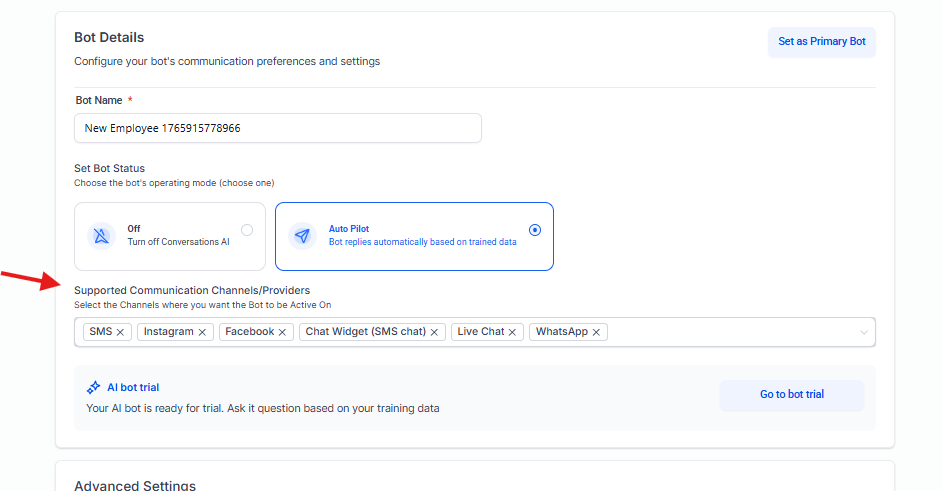
Task: Click the Auto Pilot title text
Action: [349, 229]
